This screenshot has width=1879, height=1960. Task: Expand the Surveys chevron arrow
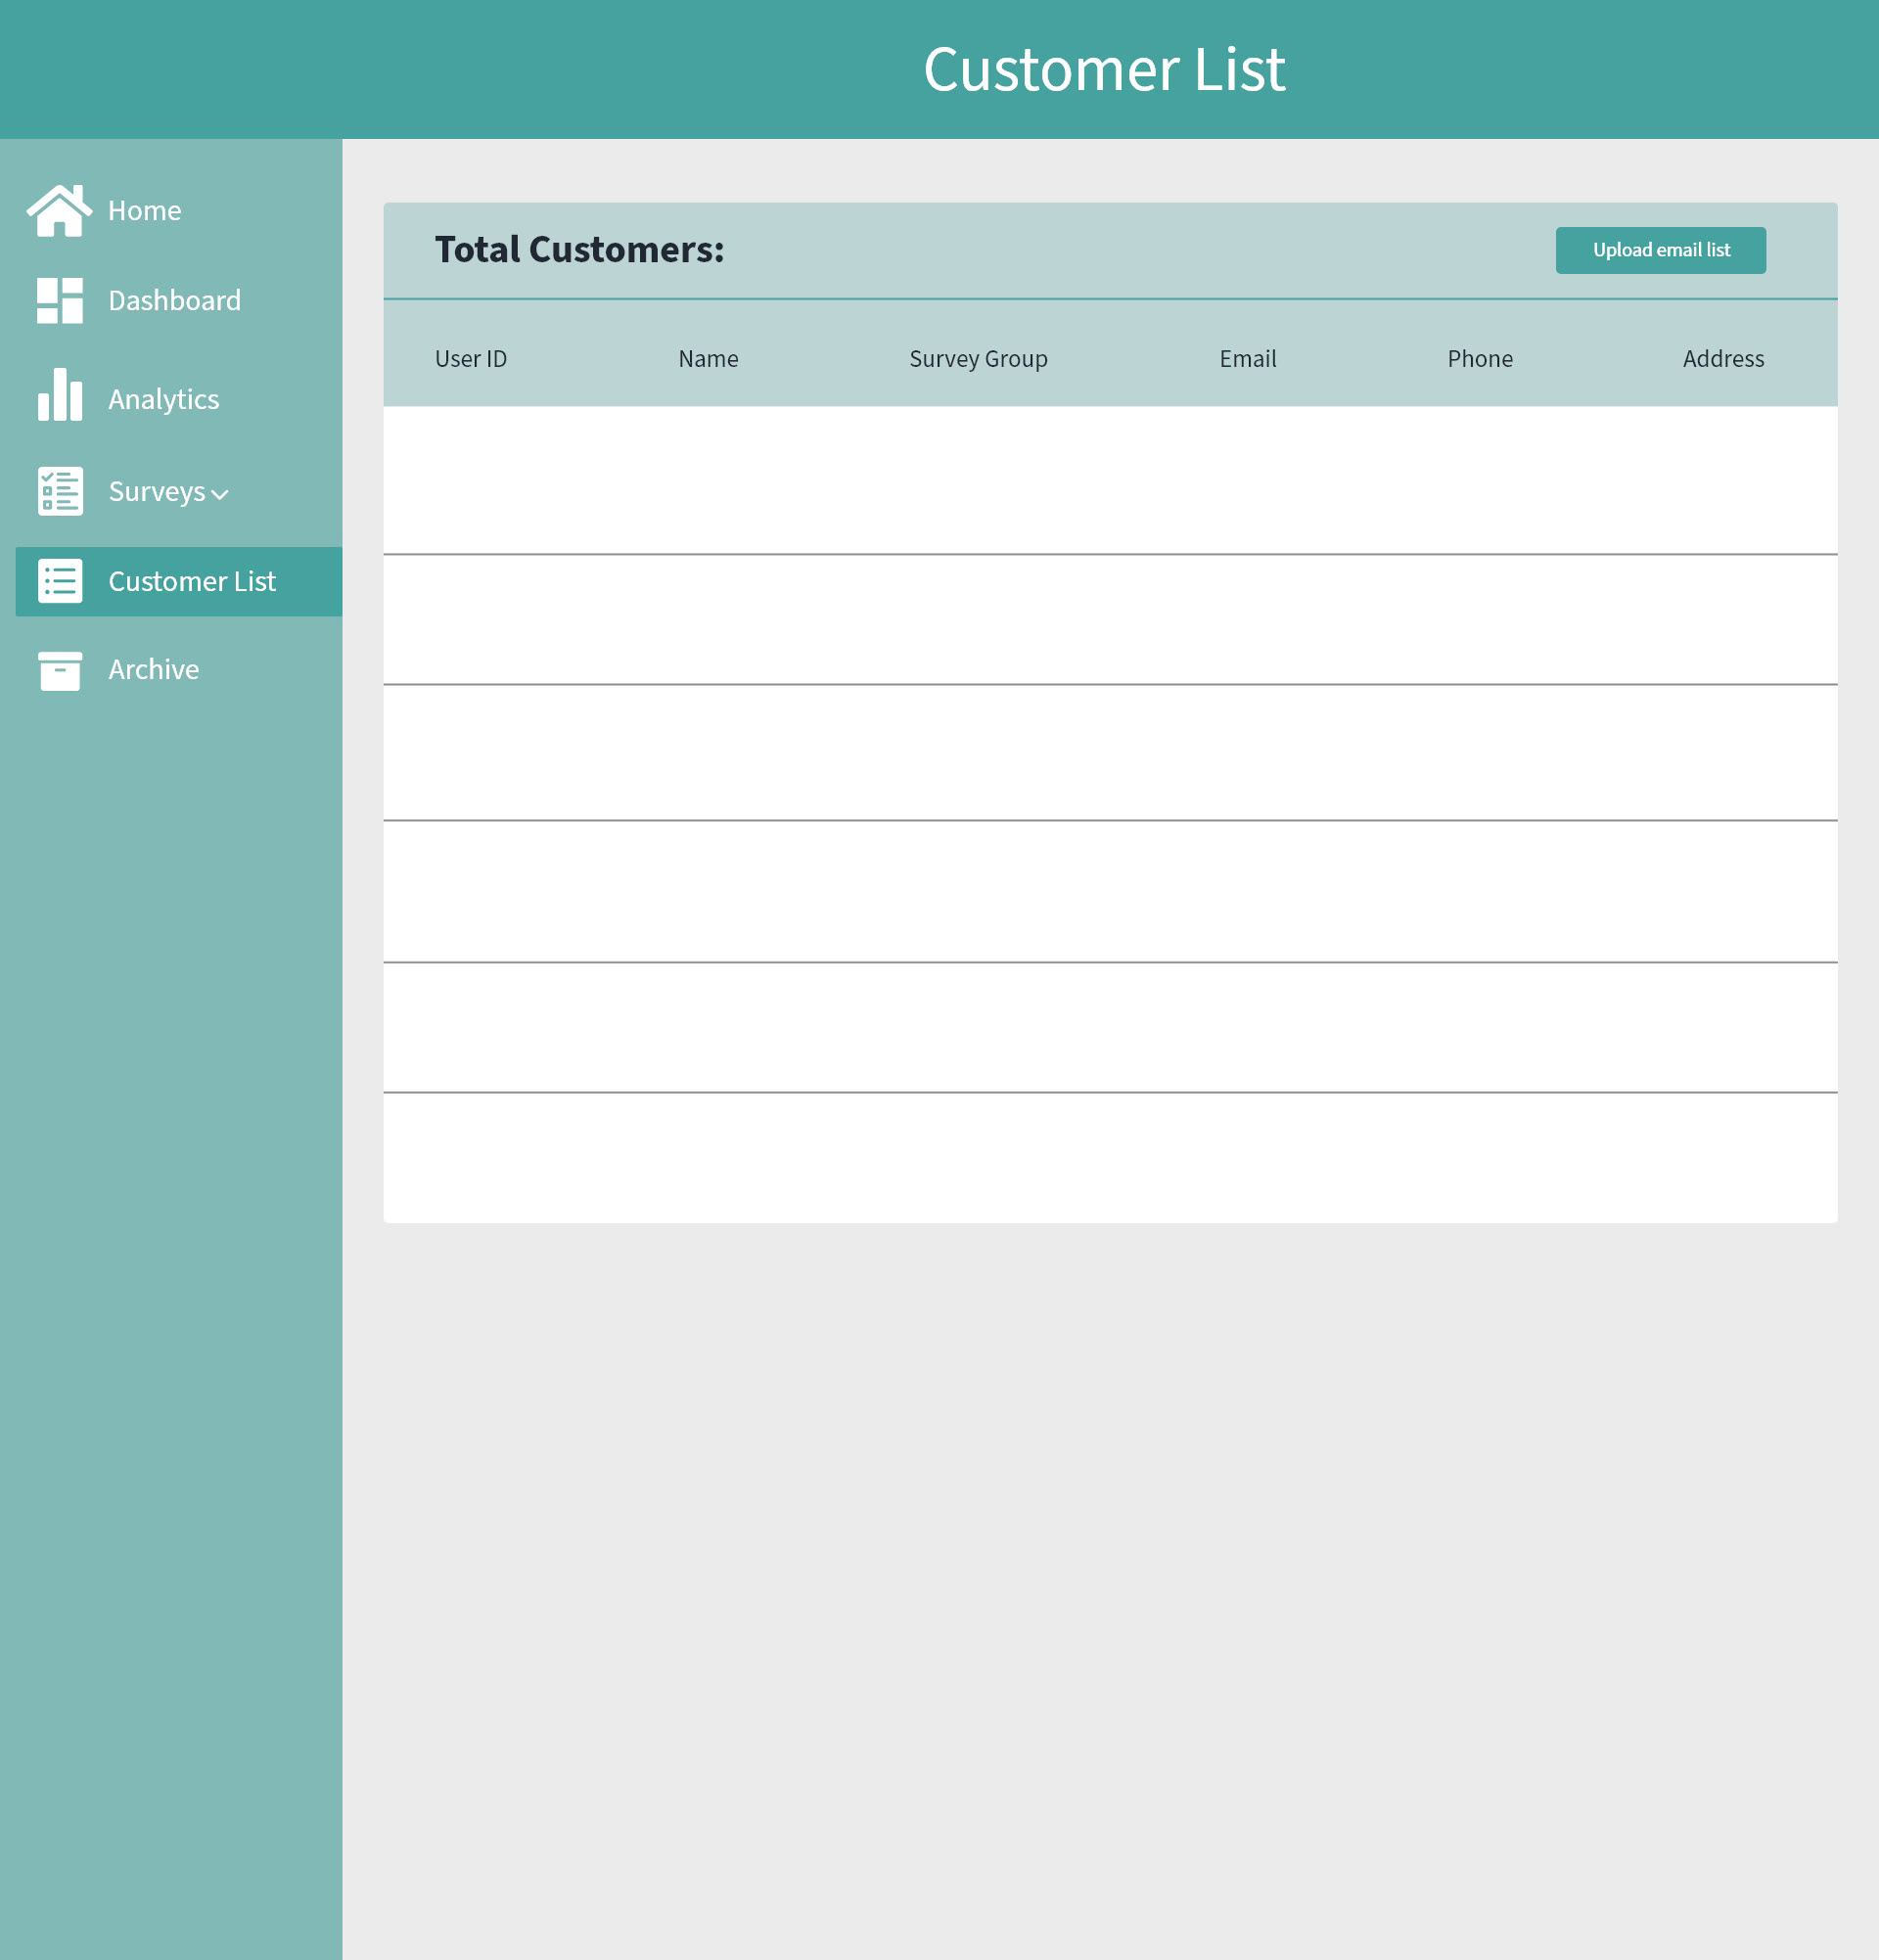click(220, 495)
